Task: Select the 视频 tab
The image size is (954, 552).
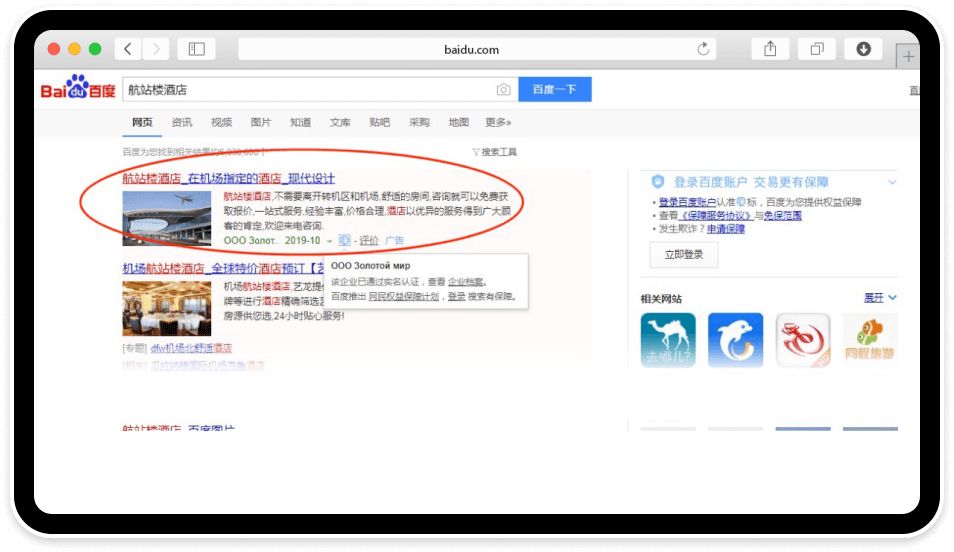Action: coord(221,122)
